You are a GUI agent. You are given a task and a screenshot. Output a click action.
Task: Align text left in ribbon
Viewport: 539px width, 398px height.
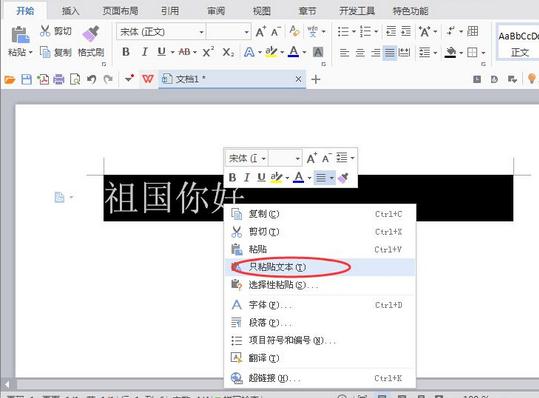point(344,53)
